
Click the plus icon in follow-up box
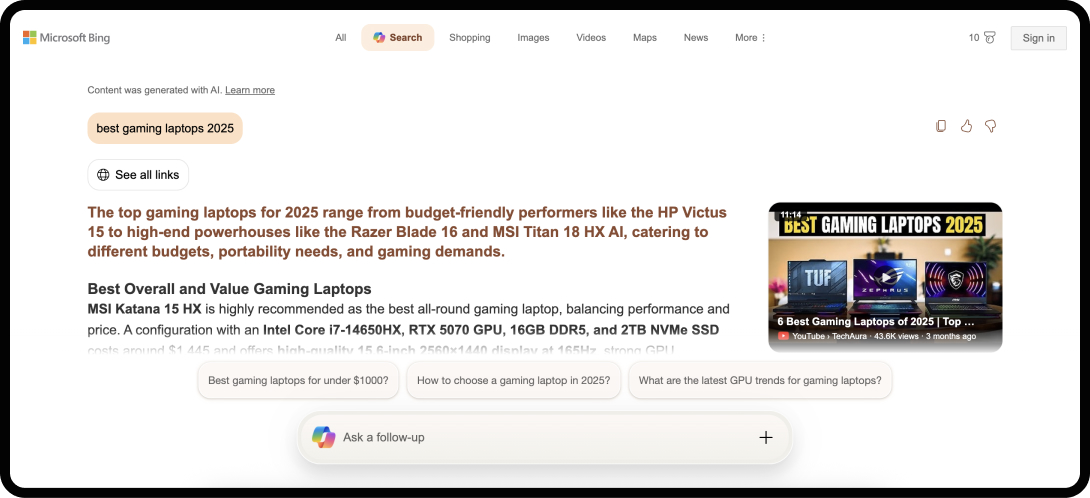765,437
